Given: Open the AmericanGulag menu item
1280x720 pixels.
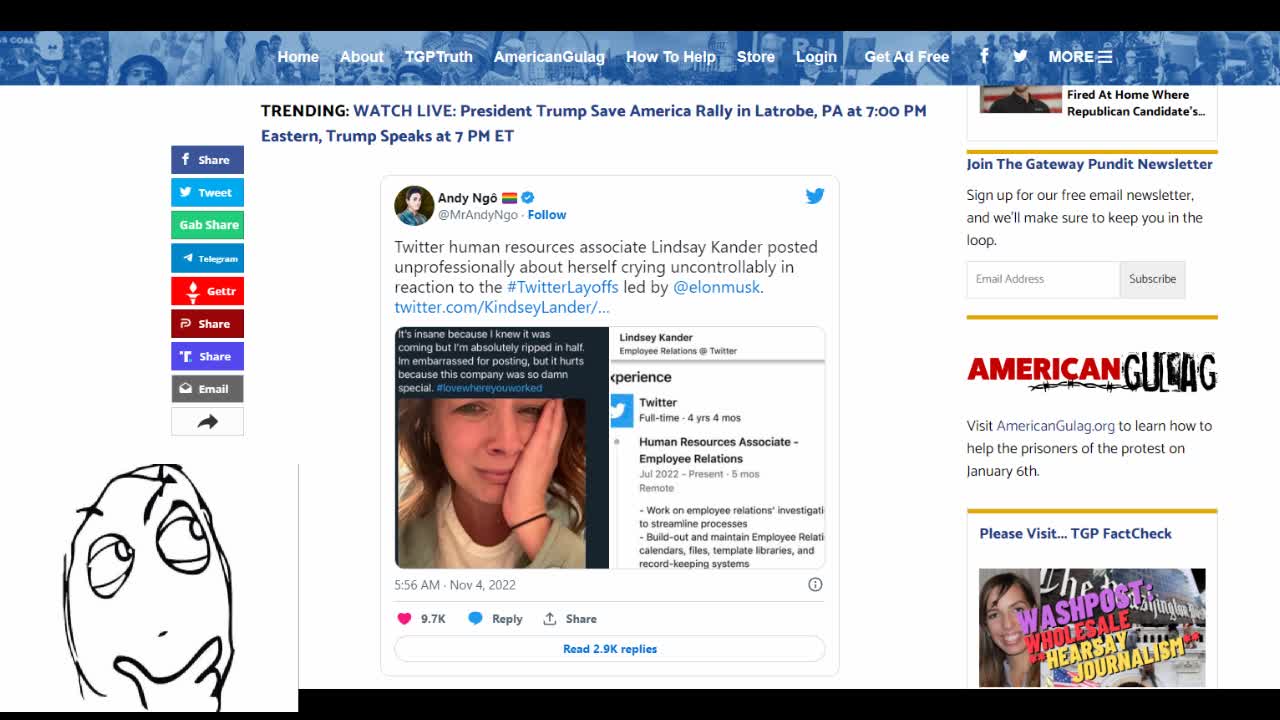Looking at the screenshot, I should 549,57.
